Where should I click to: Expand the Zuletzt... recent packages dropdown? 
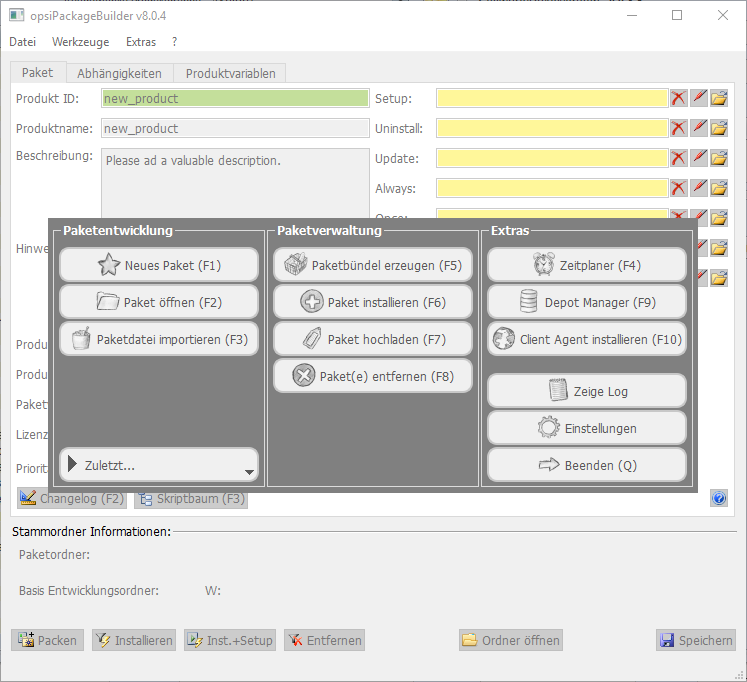(x=159, y=465)
